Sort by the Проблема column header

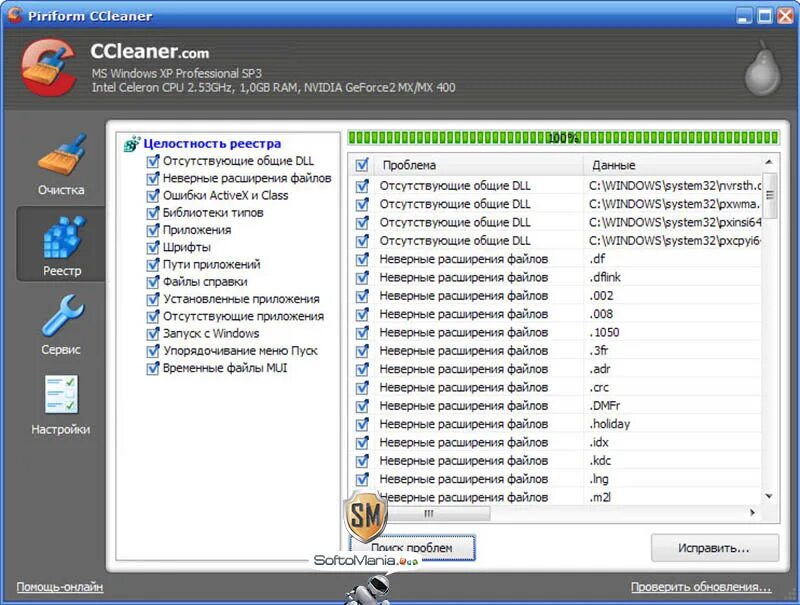click(478, 165)
